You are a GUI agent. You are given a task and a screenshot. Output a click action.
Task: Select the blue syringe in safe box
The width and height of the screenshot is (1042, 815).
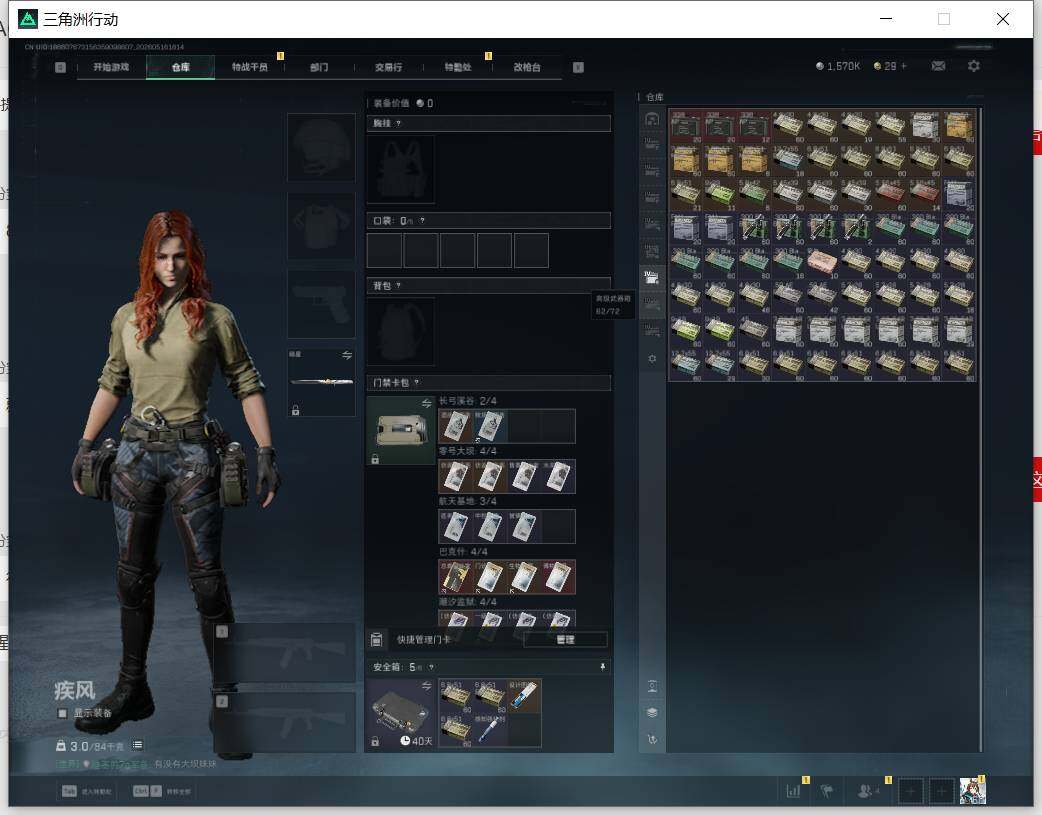(490, 730)
